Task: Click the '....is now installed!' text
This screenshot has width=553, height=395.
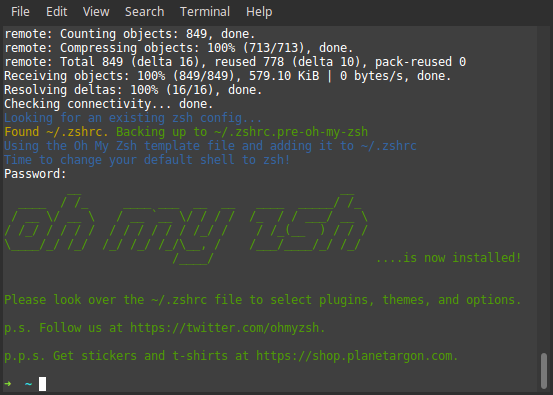Action: point(449,258)
